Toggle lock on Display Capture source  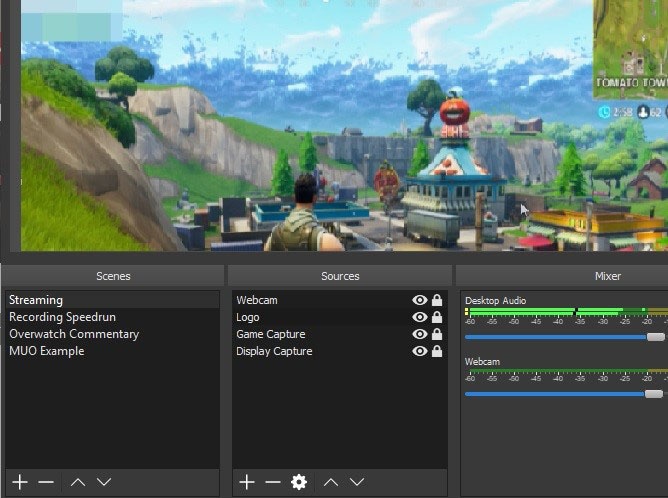click(x=437, y=351)
